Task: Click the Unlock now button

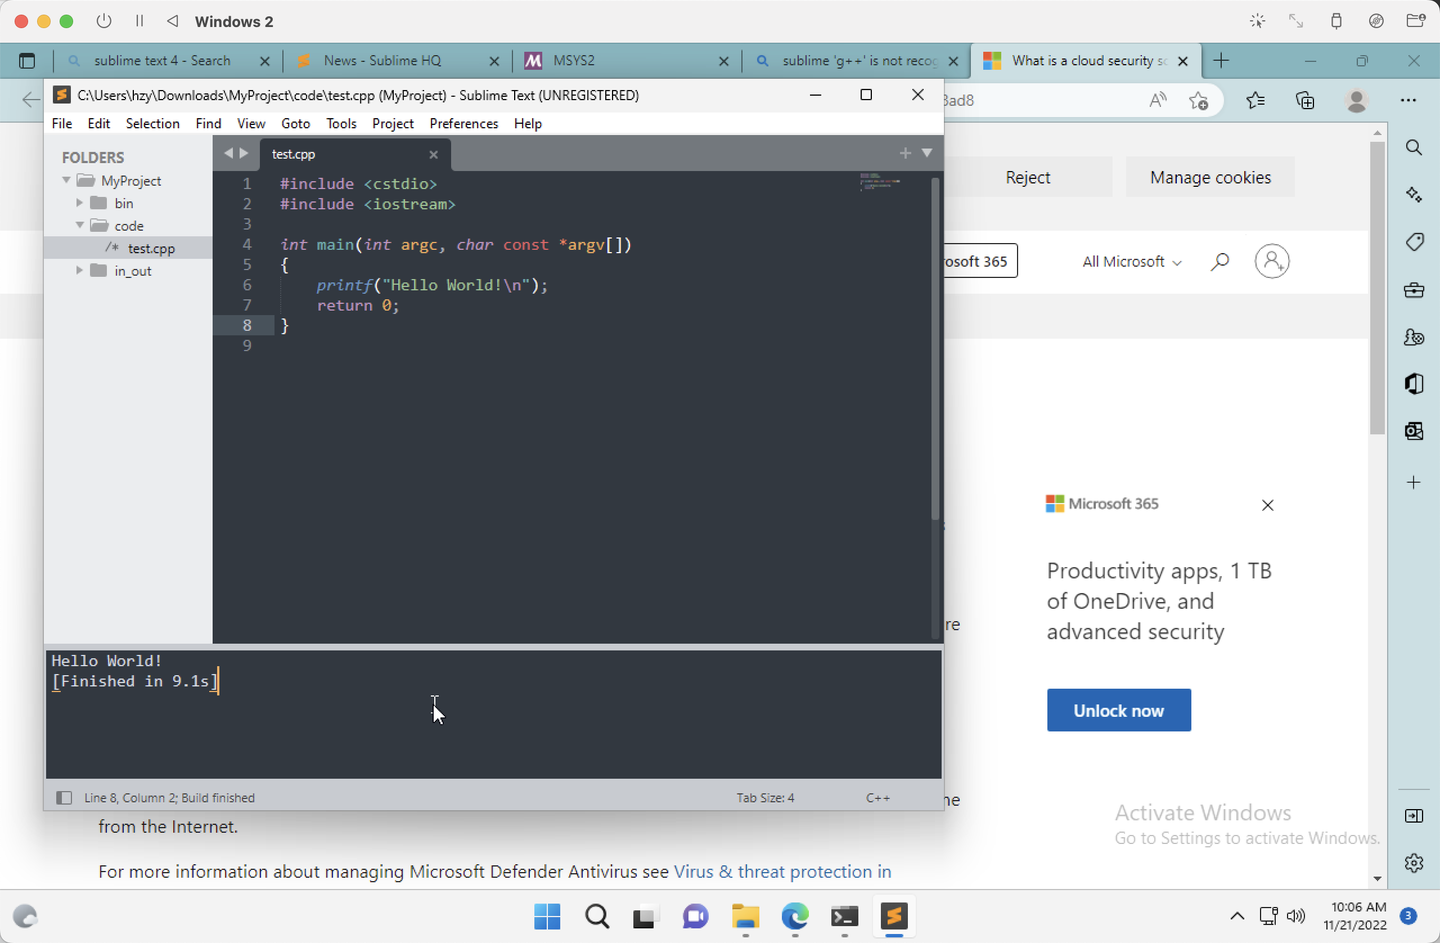Action: click(x=1118, y=710)
